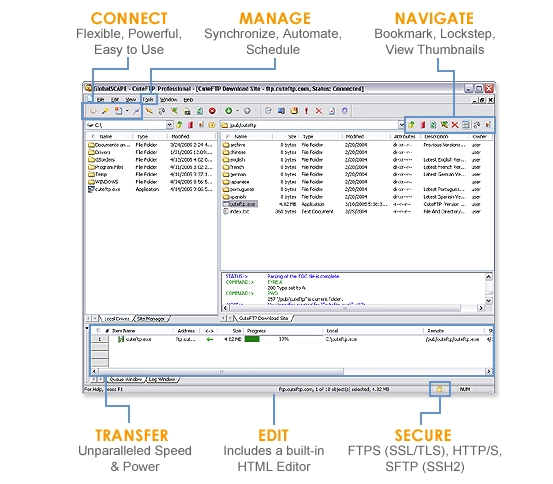Expand the remote path /pub/cuteftp dropdown
This screenshot has width=553, height=484.
tap(401, 125)
